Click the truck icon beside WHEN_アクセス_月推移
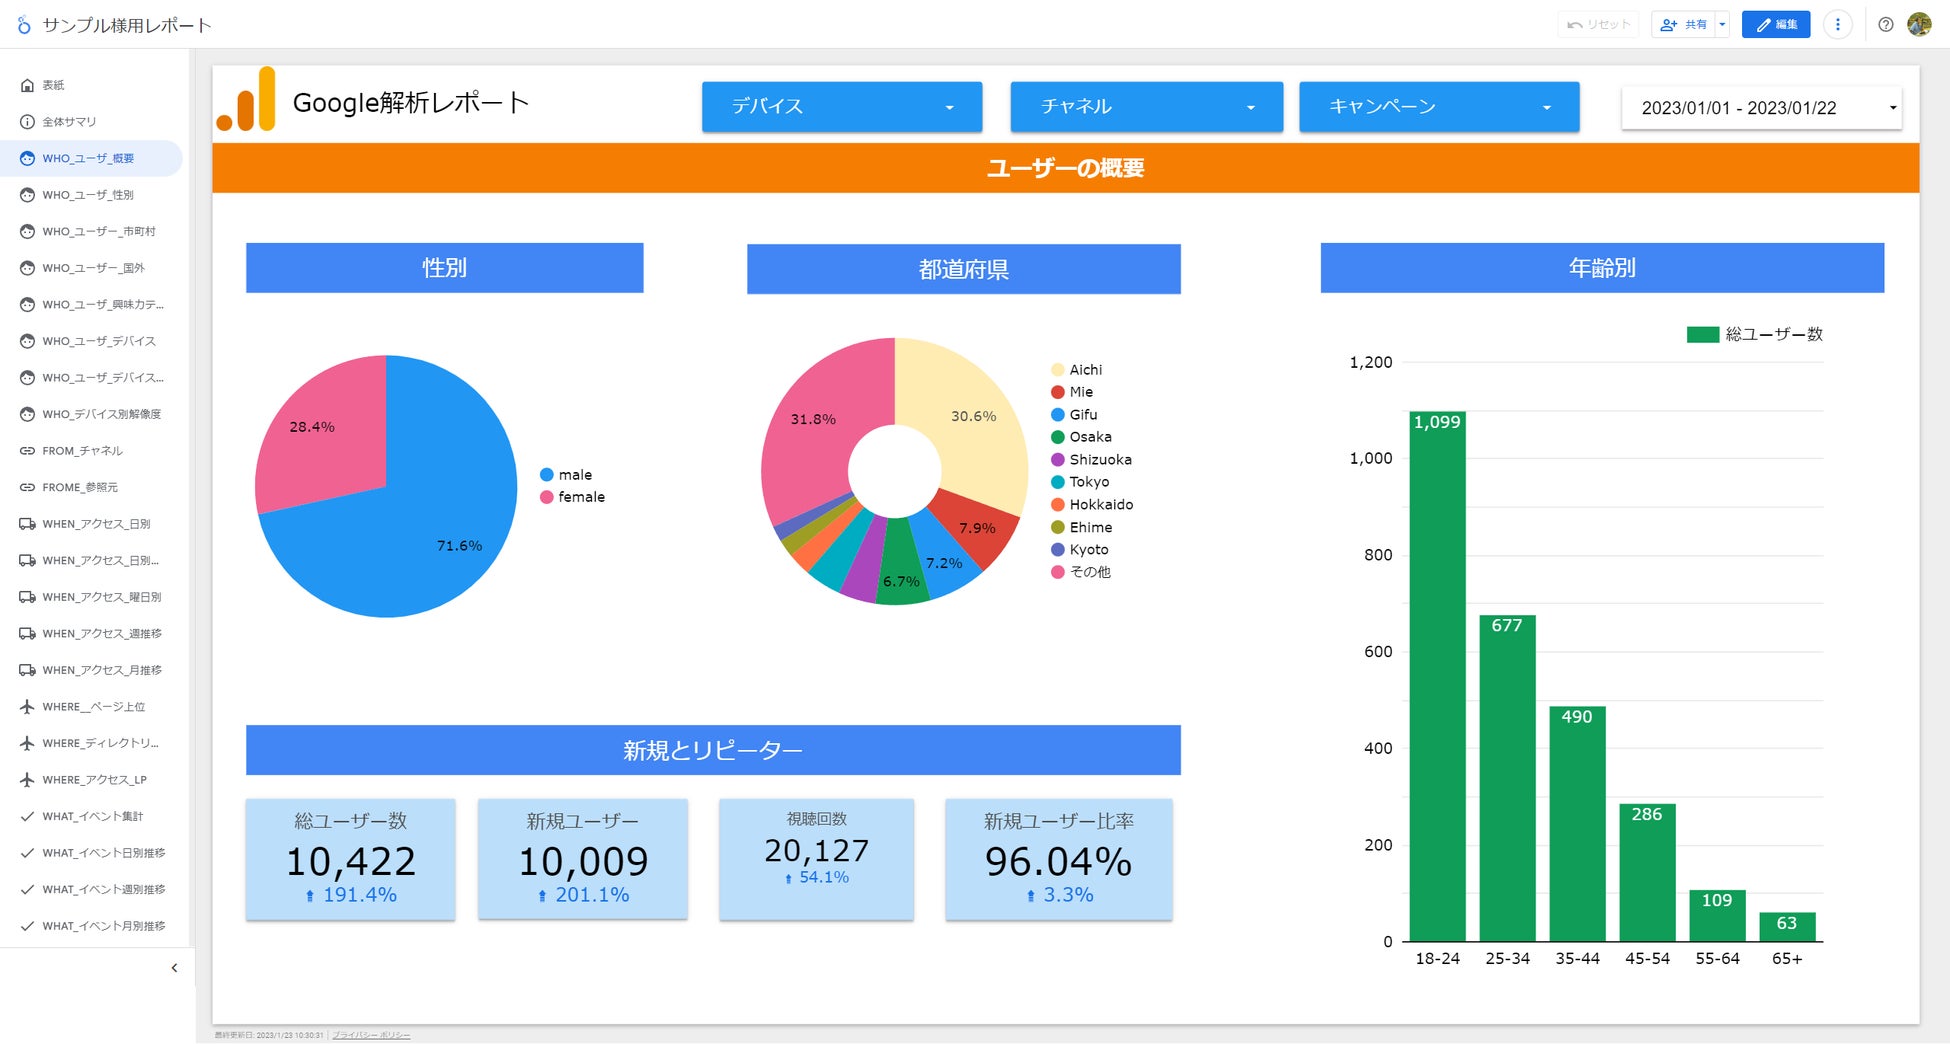This screenshot has height=1044, width=1950. coord(28,670)
